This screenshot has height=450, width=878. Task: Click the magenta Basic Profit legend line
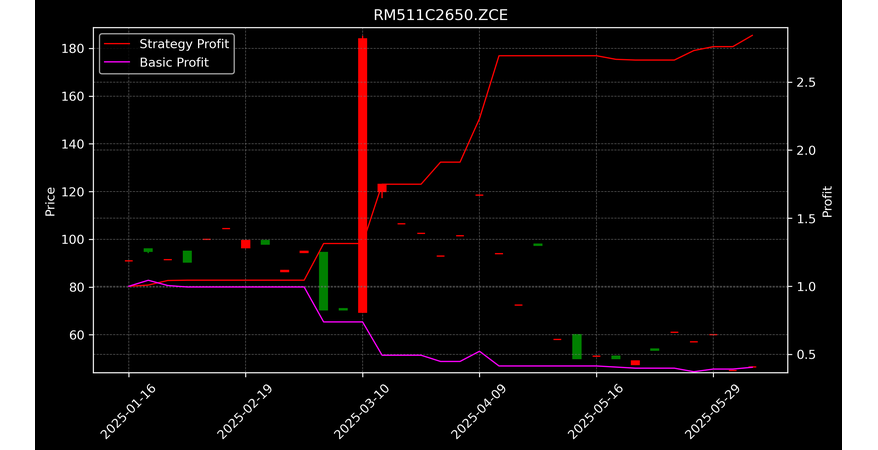click(x=116, y=62)
